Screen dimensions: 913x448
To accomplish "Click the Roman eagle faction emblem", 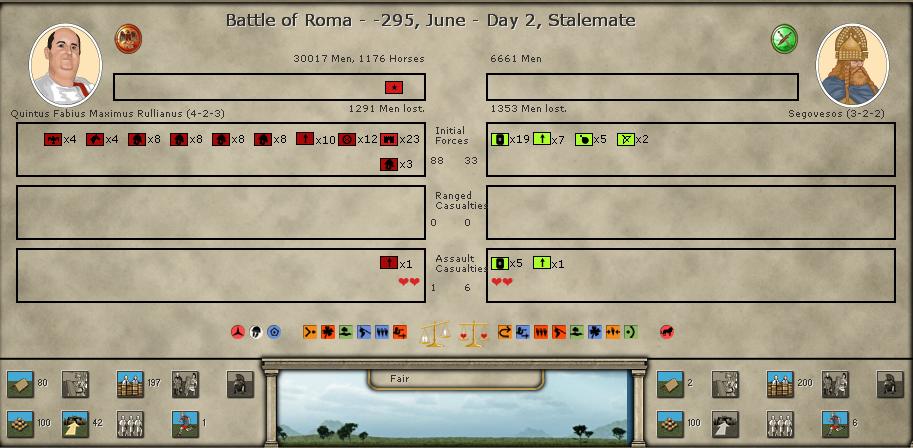I will point(128,39).
